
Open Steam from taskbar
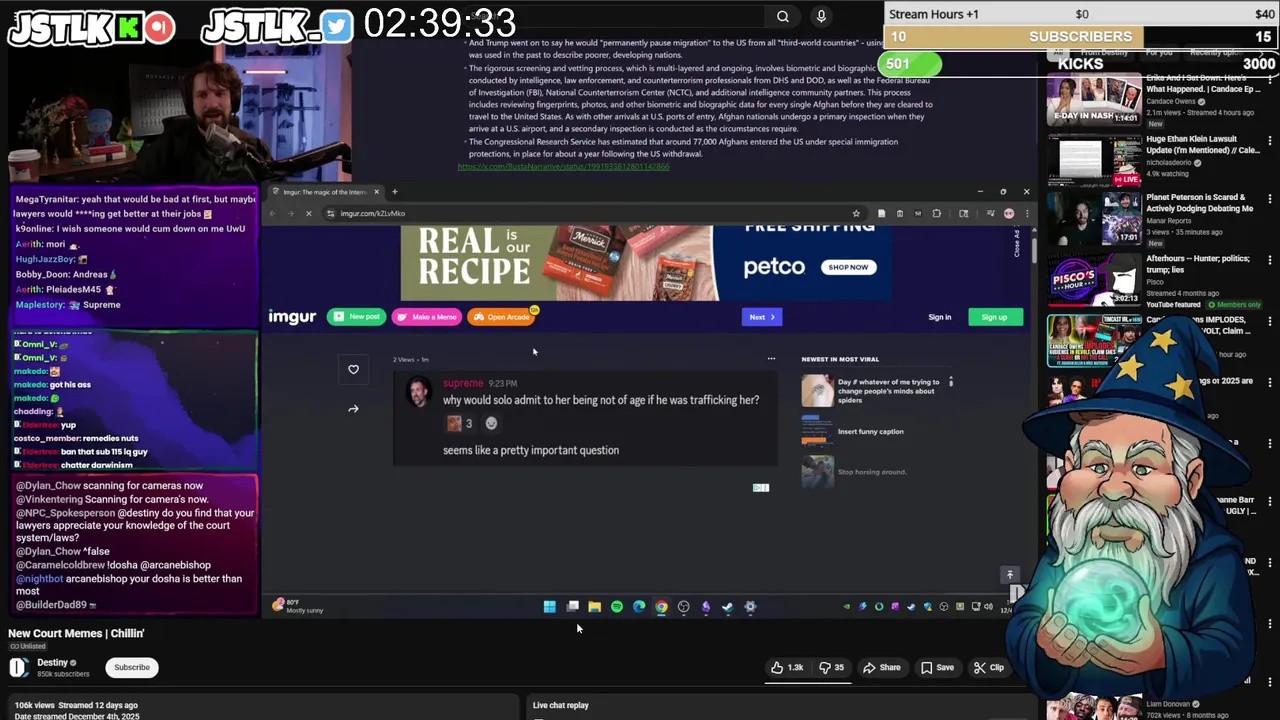pos(727,607)
